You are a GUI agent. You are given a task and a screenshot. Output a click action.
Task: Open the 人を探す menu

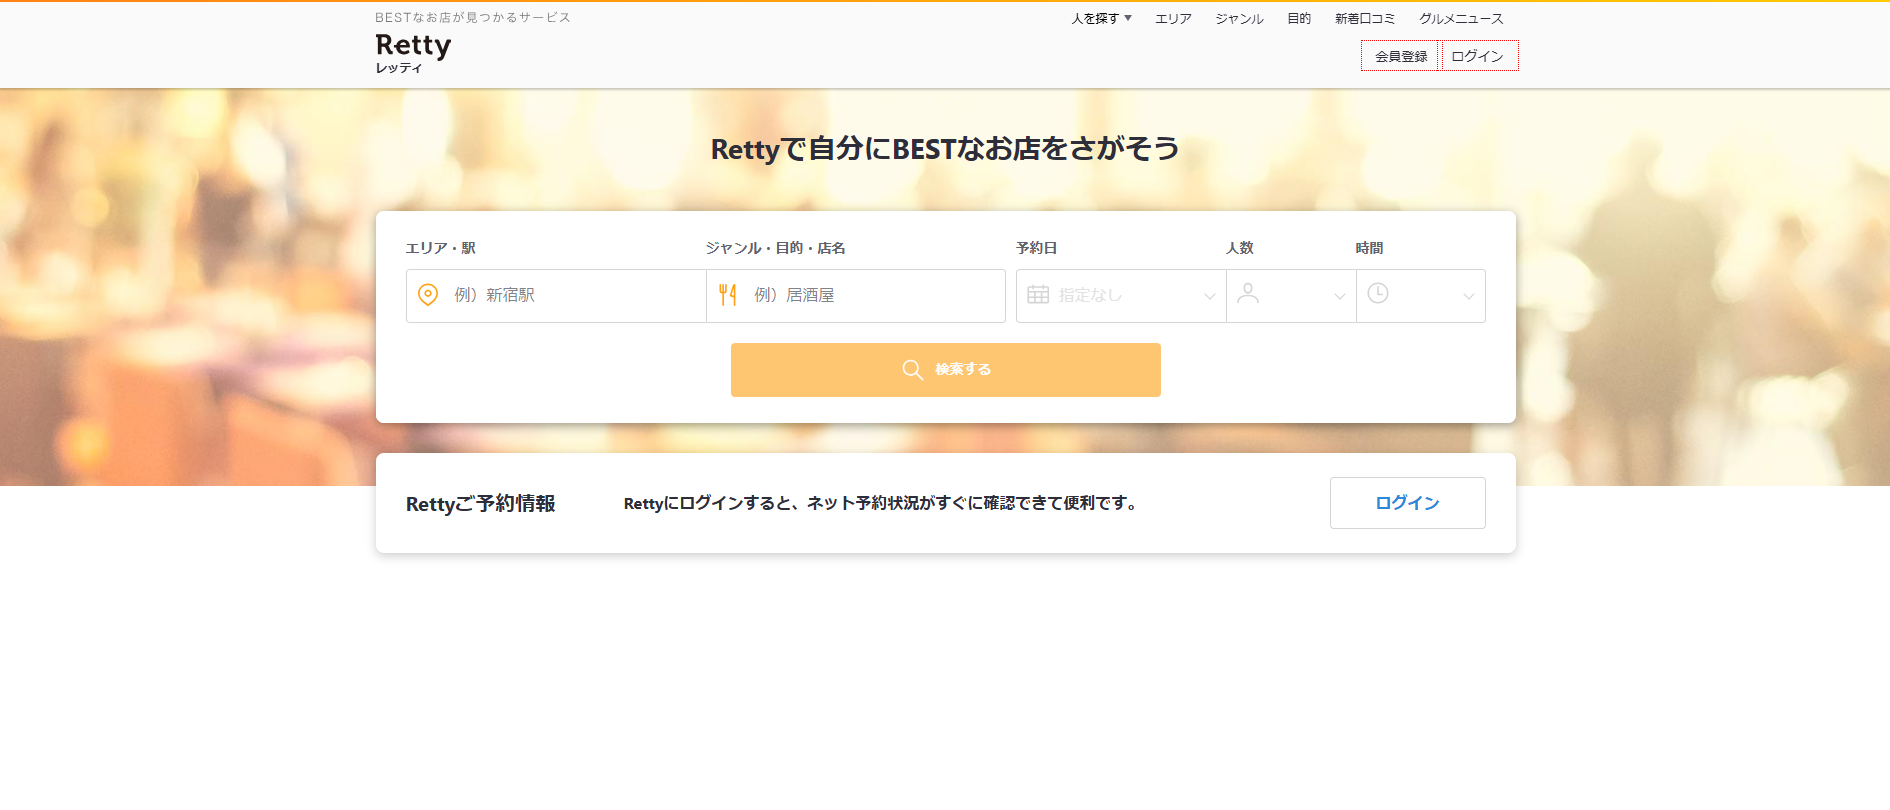(x=1101, y=18)
